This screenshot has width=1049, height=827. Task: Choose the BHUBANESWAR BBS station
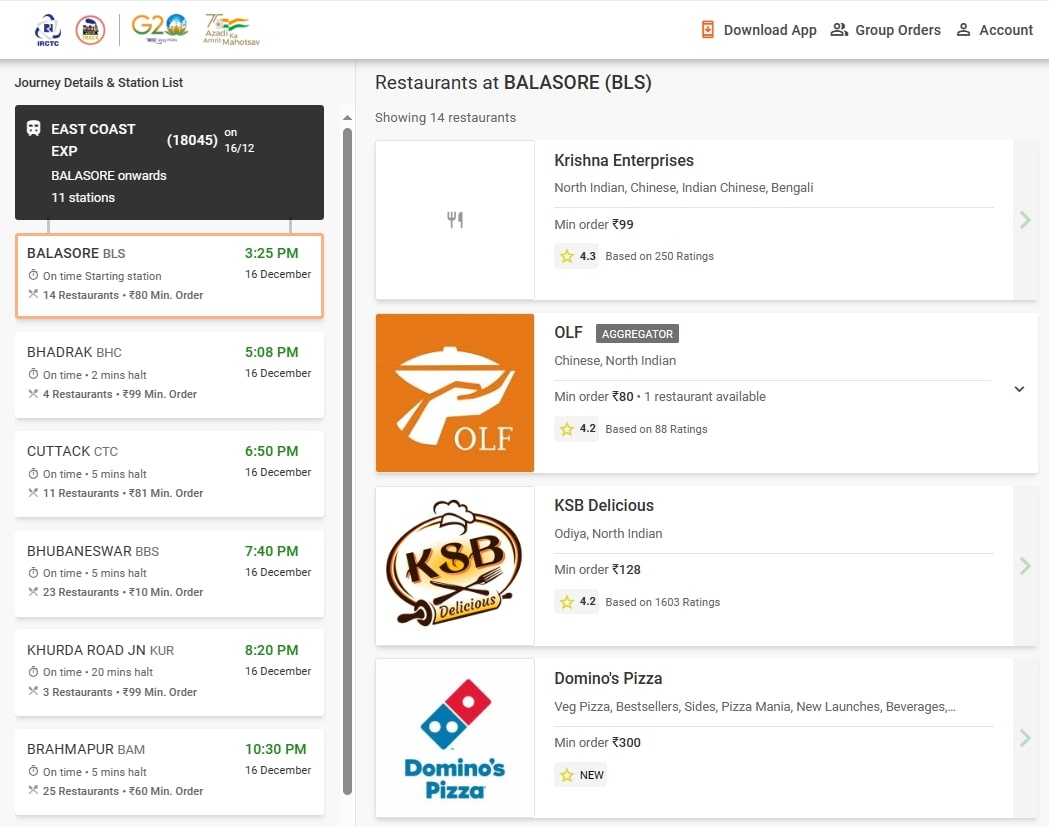[169, 573]
